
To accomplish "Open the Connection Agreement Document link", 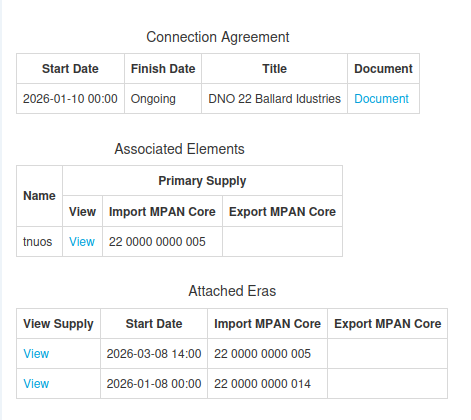I will tap(381, 99).
